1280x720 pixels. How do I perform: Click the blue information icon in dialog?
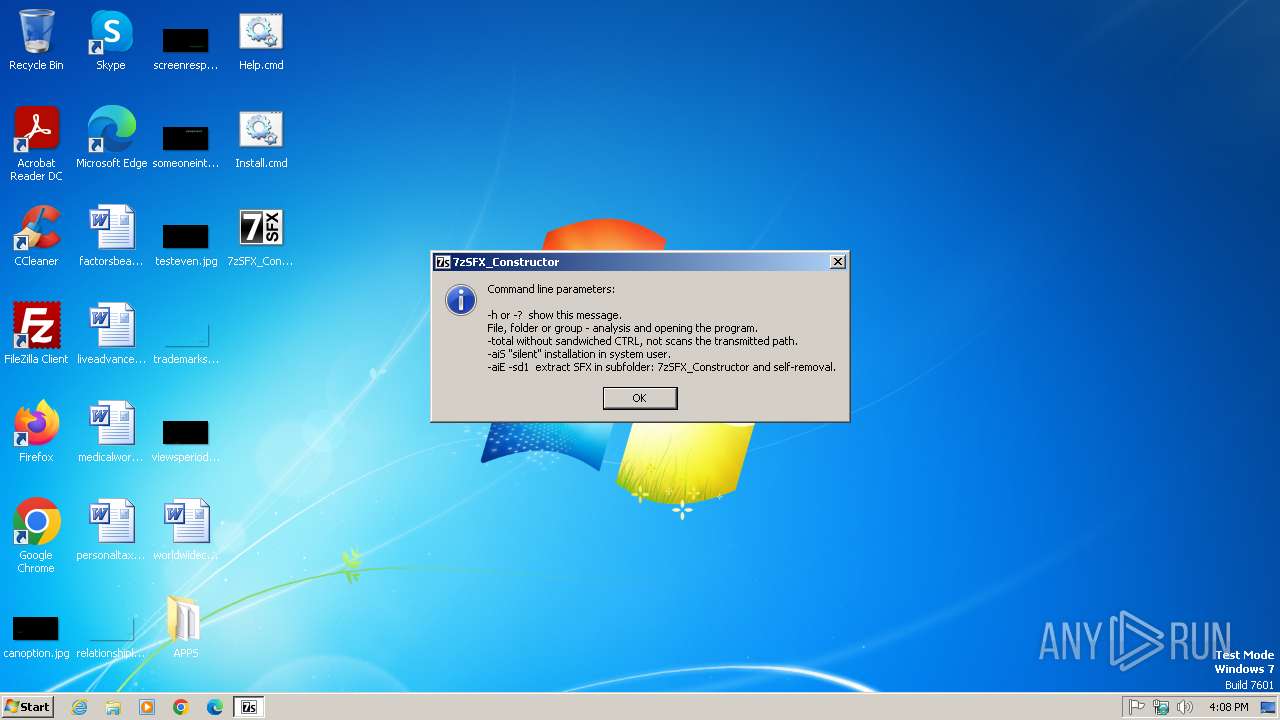click(x=460, y=299)
